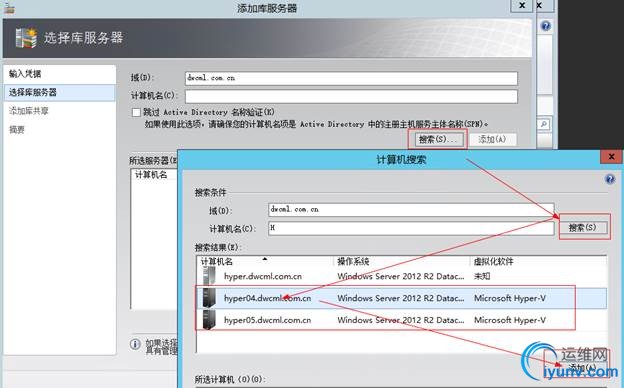The width and height of the screenshot is (624, 388).
Task: Click the 搜索(S) button in the Computer Search dialog
Action: tap(583, 228)
